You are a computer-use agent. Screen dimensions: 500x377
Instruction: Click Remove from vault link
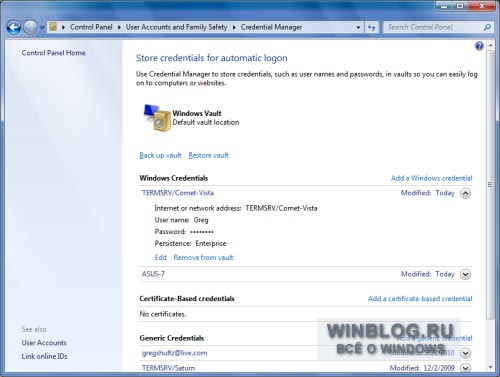[203, 257]
